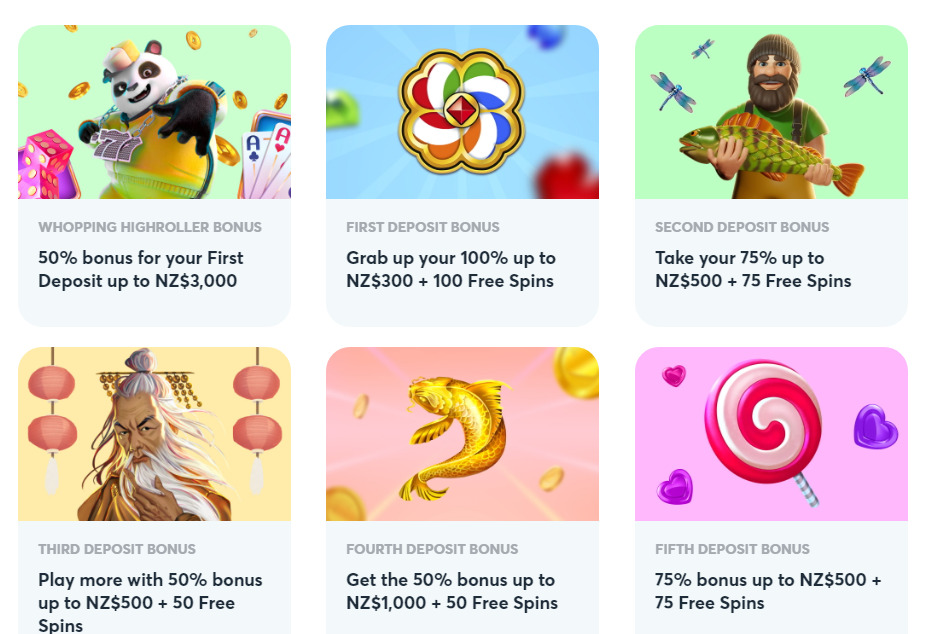Viewport: 928px width, 634px height.
Task: Open the Second Deposit Bonus label
Action: tap(742, 227)
